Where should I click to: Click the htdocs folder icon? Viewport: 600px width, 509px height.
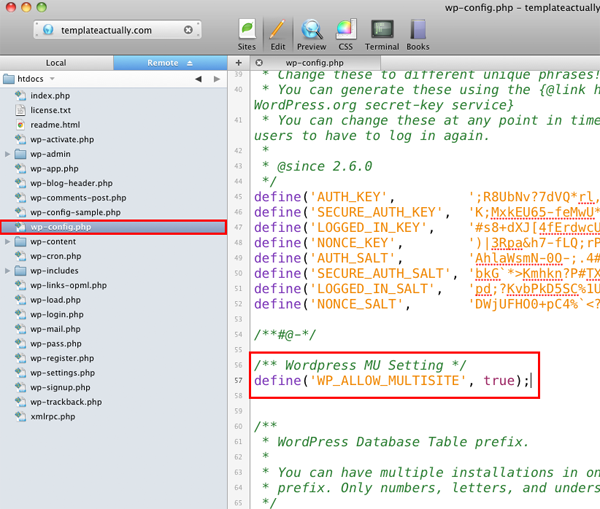(x=8, y=79)
